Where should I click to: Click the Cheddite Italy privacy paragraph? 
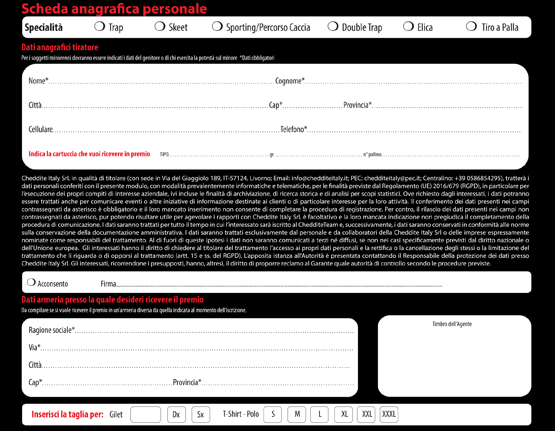tap(275, 221)
